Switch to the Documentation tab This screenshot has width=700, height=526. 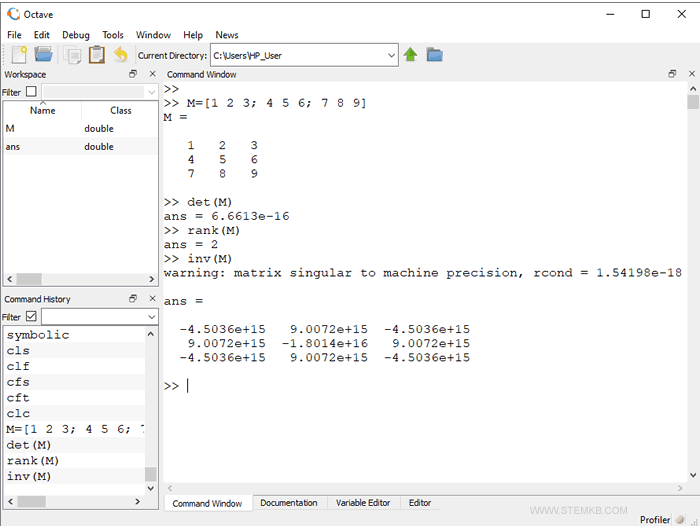[x=288, y=503]
